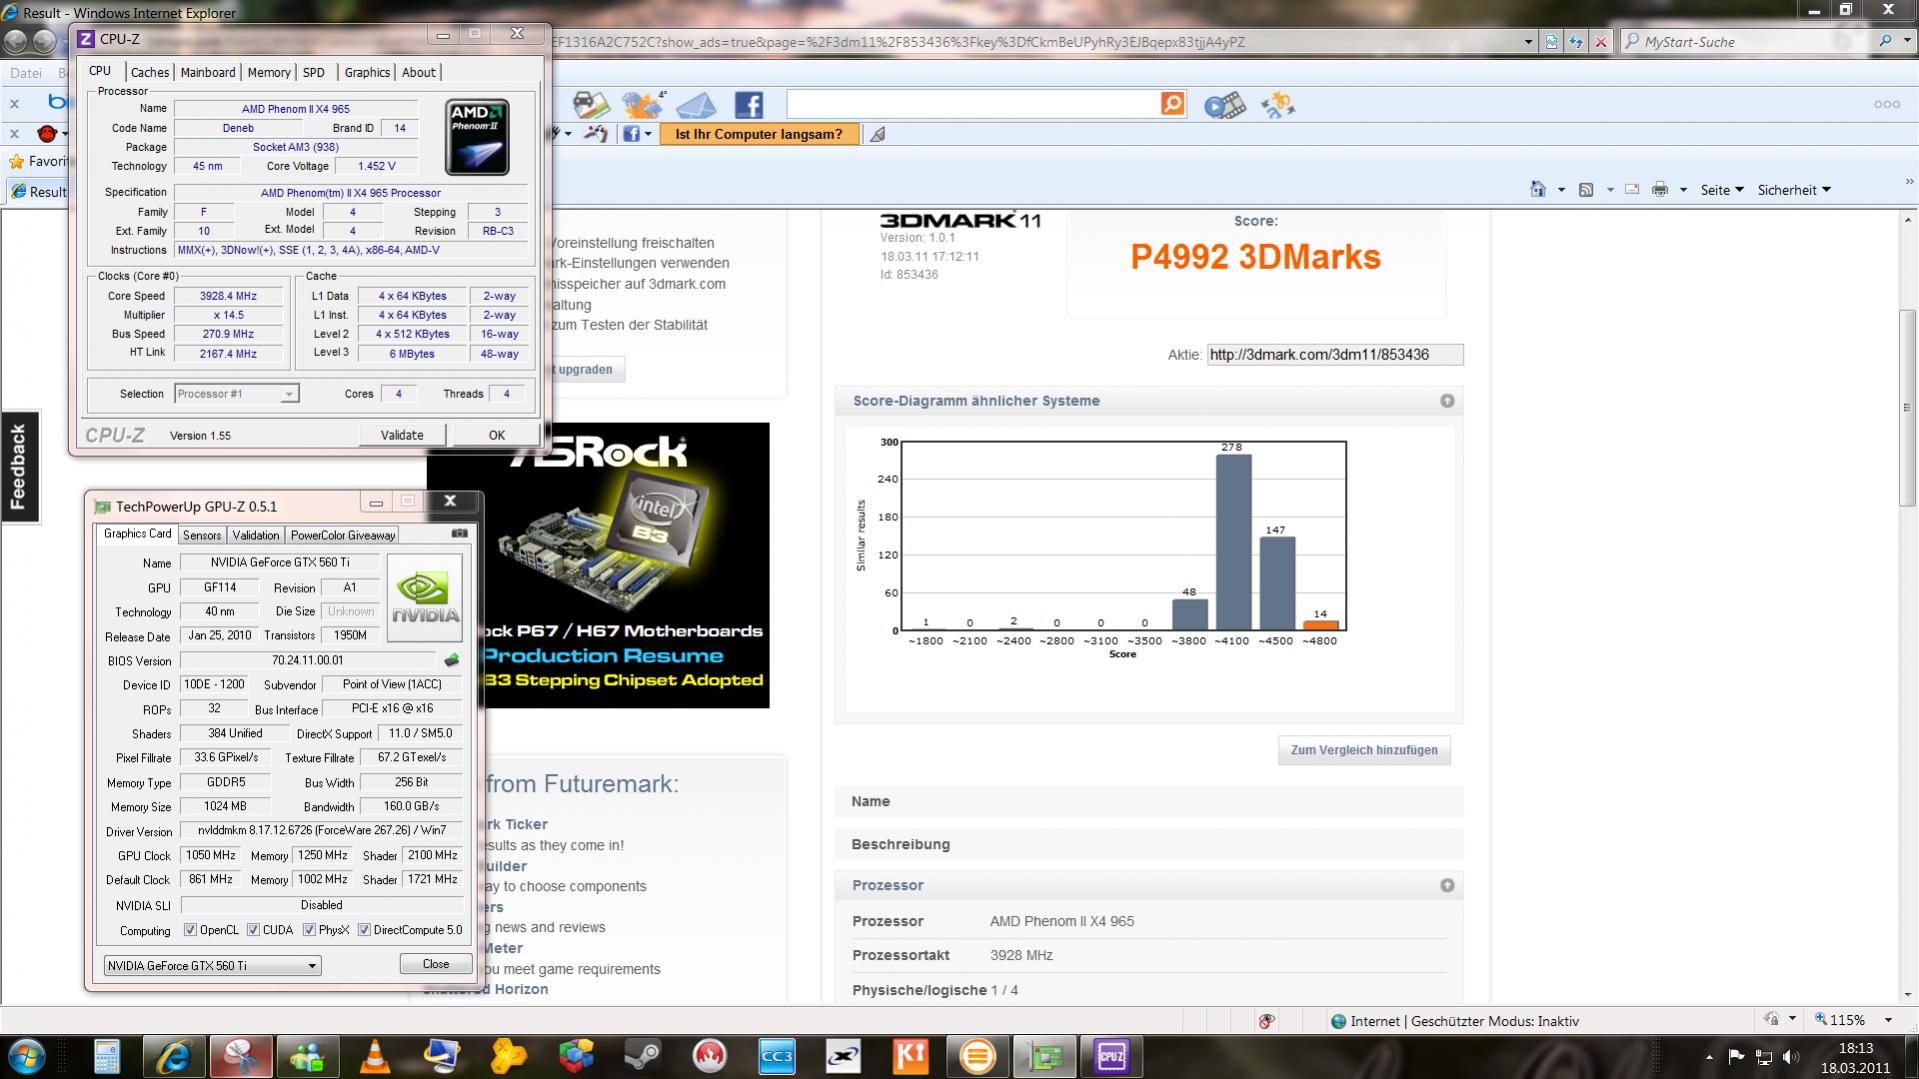Viewport: 1919px width, 1079px height.
Task: Toggle the PhysX checkbox in GPU-Z
Action: click(309, 930)
